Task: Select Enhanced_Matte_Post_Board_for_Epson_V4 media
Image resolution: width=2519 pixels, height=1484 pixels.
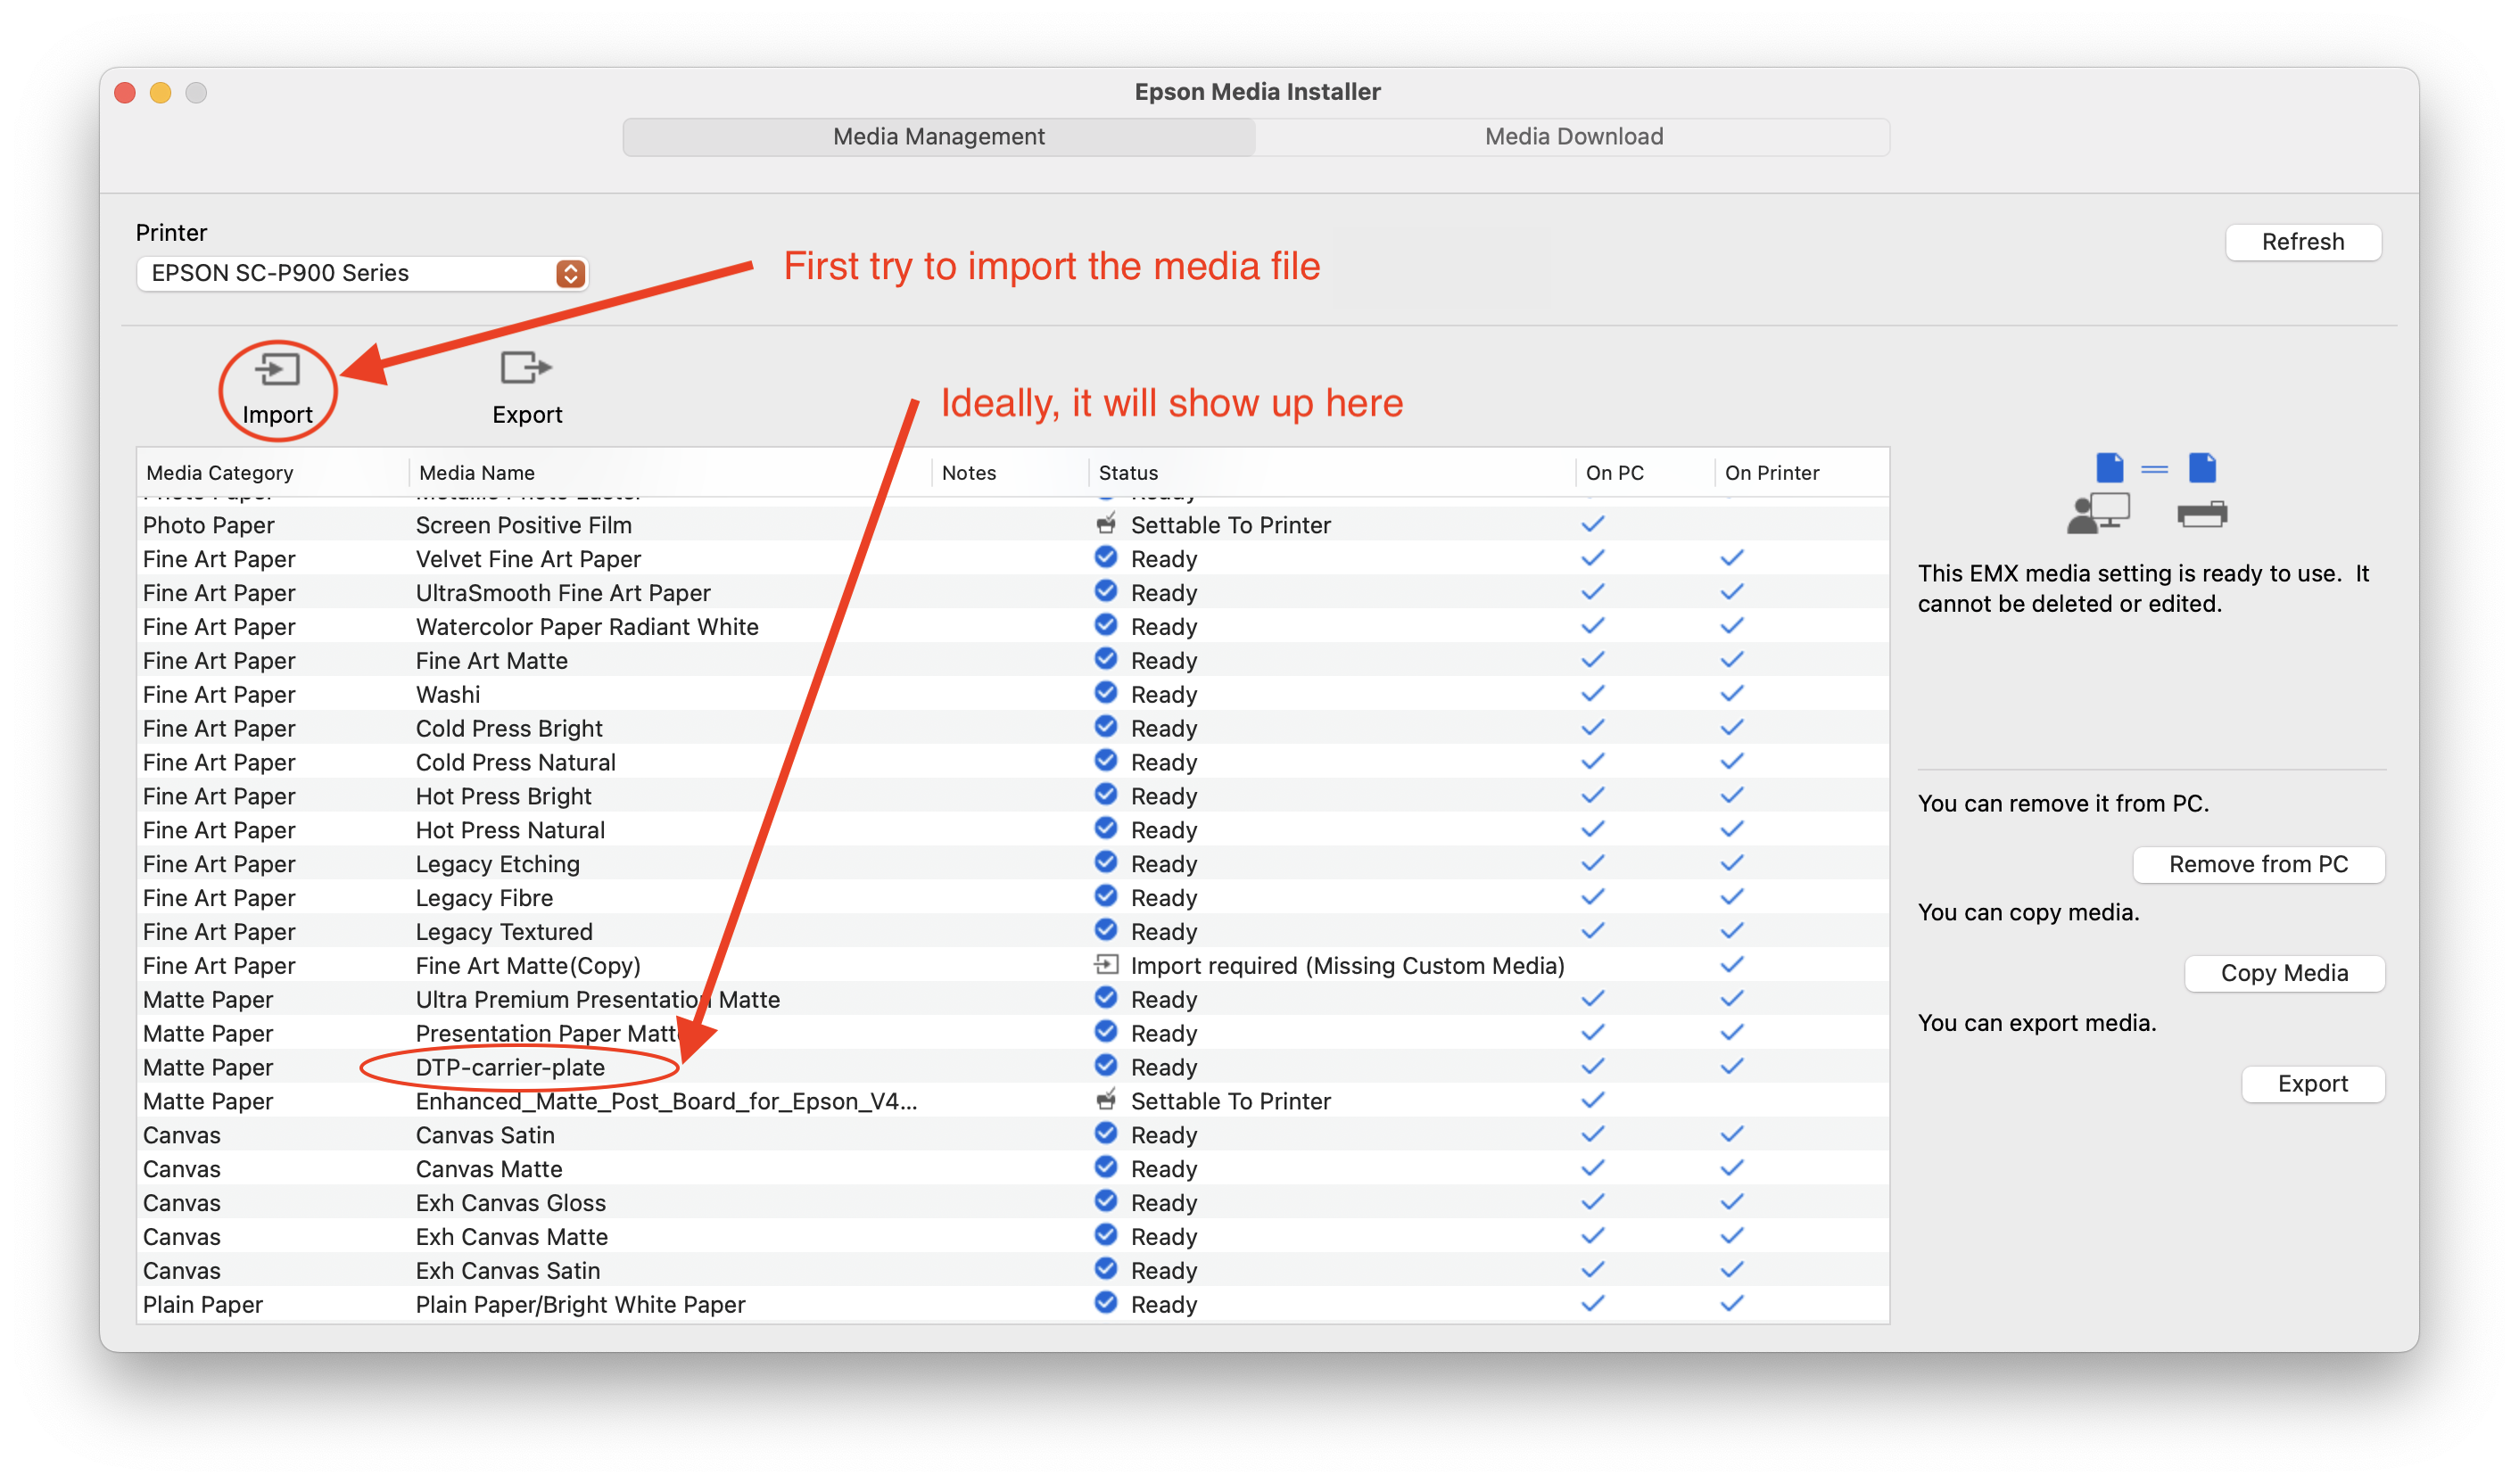Action: click(x=1012, y=1102)
